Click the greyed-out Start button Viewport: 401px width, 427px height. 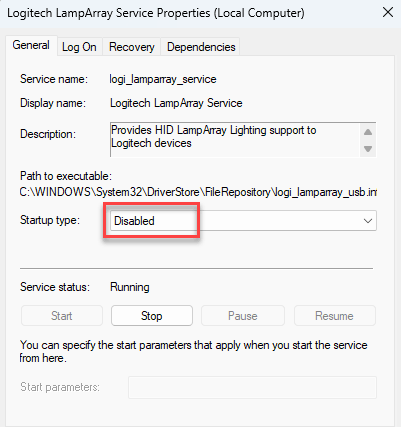click(x=62, y=316)
